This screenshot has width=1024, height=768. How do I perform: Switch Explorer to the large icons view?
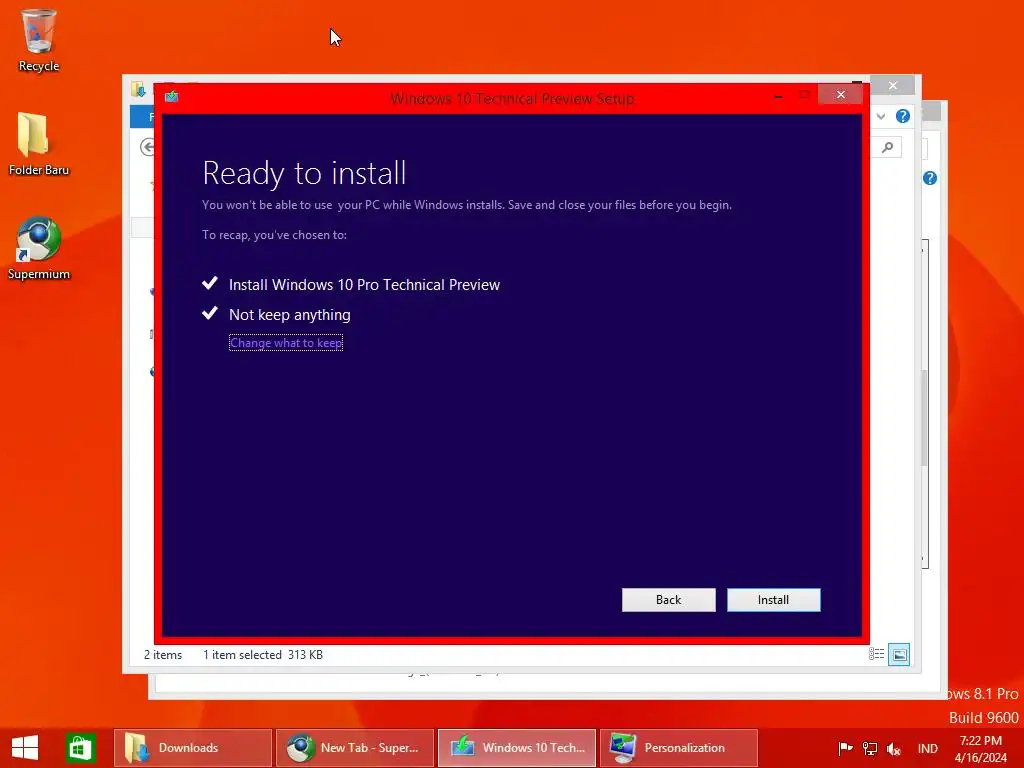click(899, 654)
